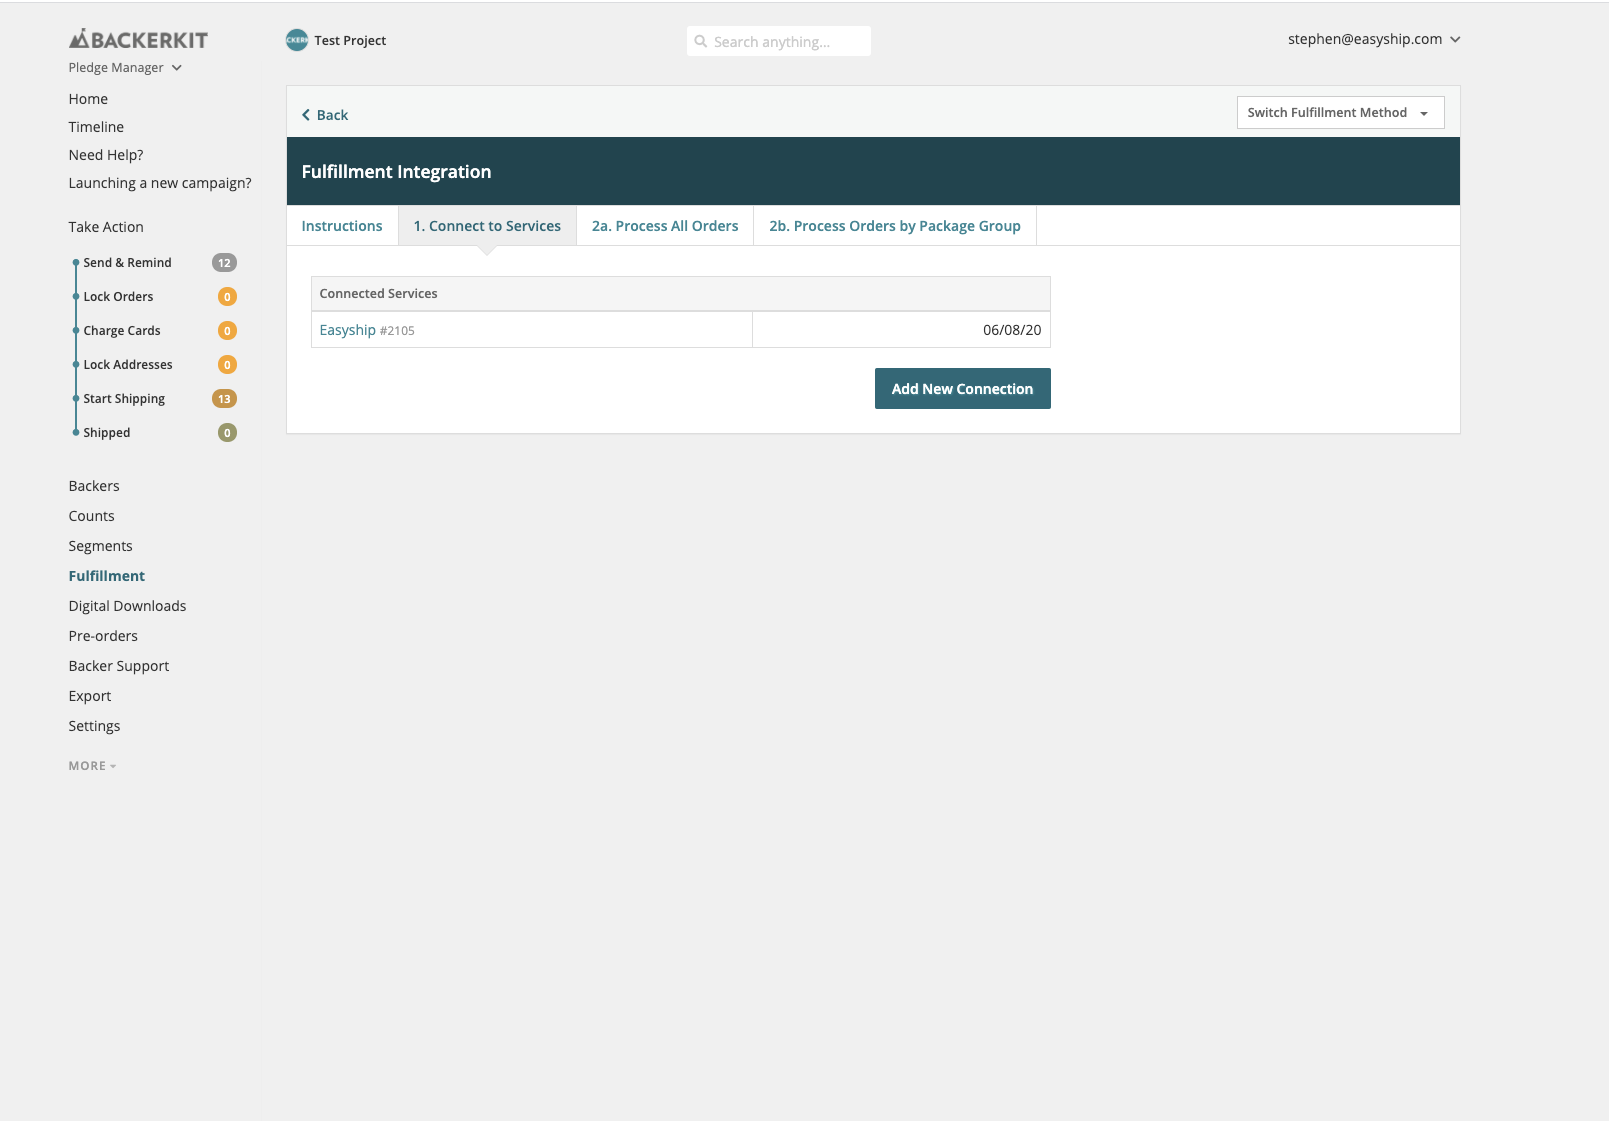Click the search magnifier icon
The image size is (1609, 1121).
701,42
